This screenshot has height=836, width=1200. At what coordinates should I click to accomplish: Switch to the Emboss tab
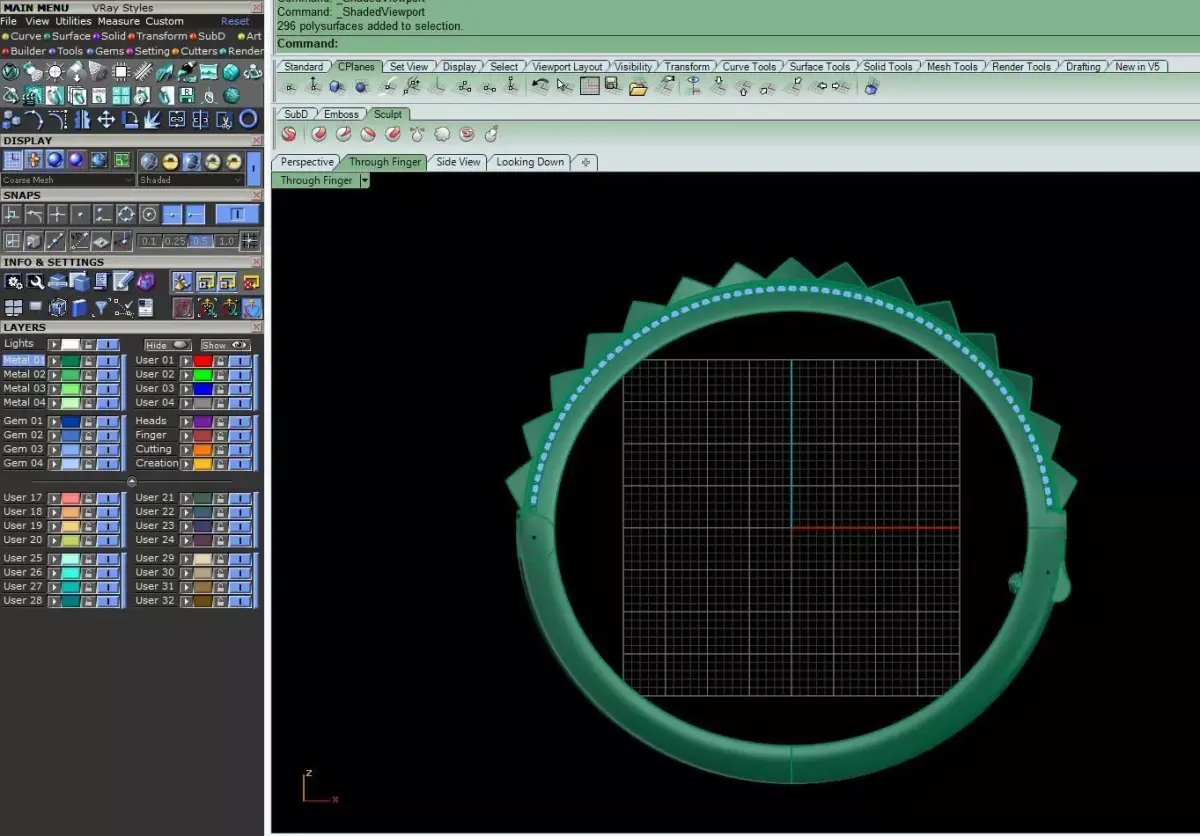click(341, 115)
